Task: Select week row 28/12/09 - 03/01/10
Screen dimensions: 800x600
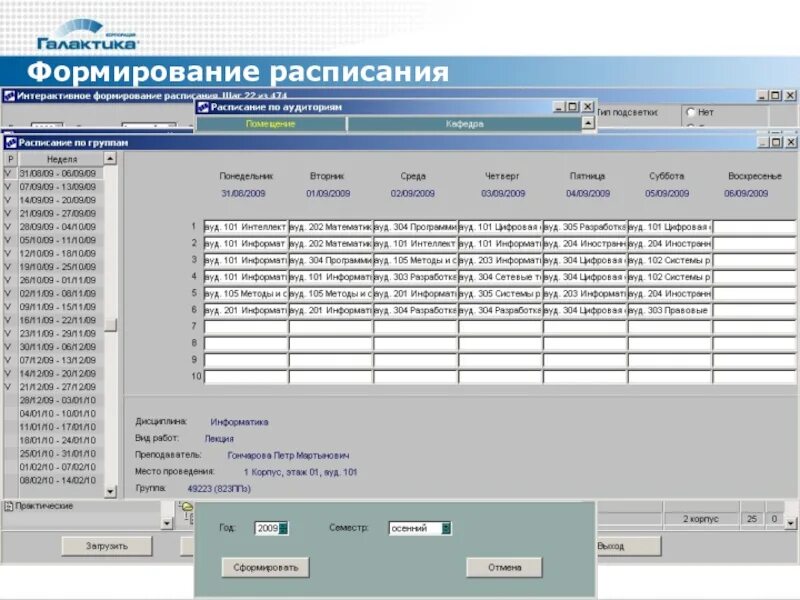Action: coord(58,400)
